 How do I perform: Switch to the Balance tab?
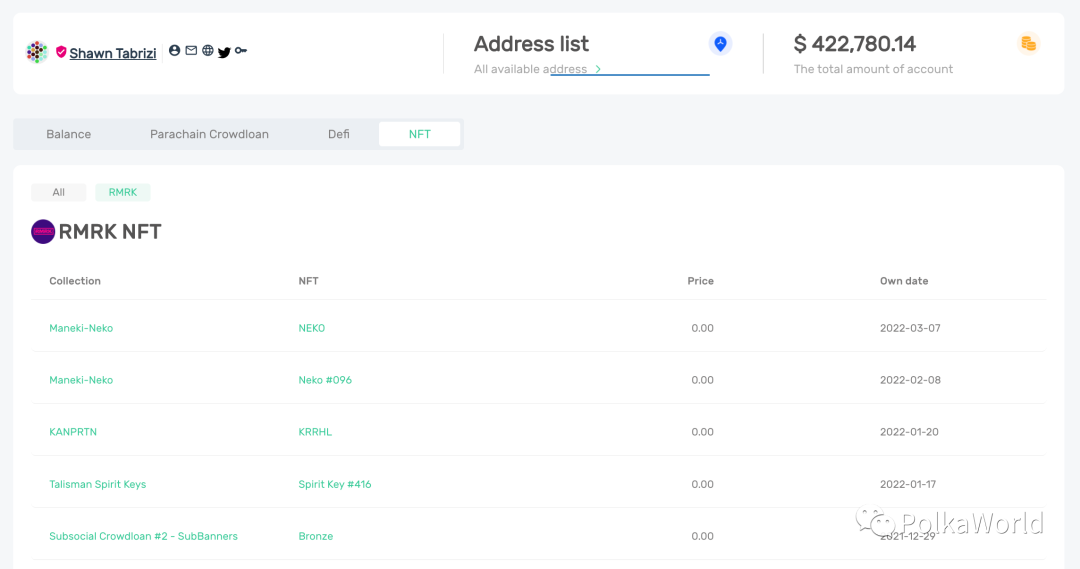tap(68, 134)
